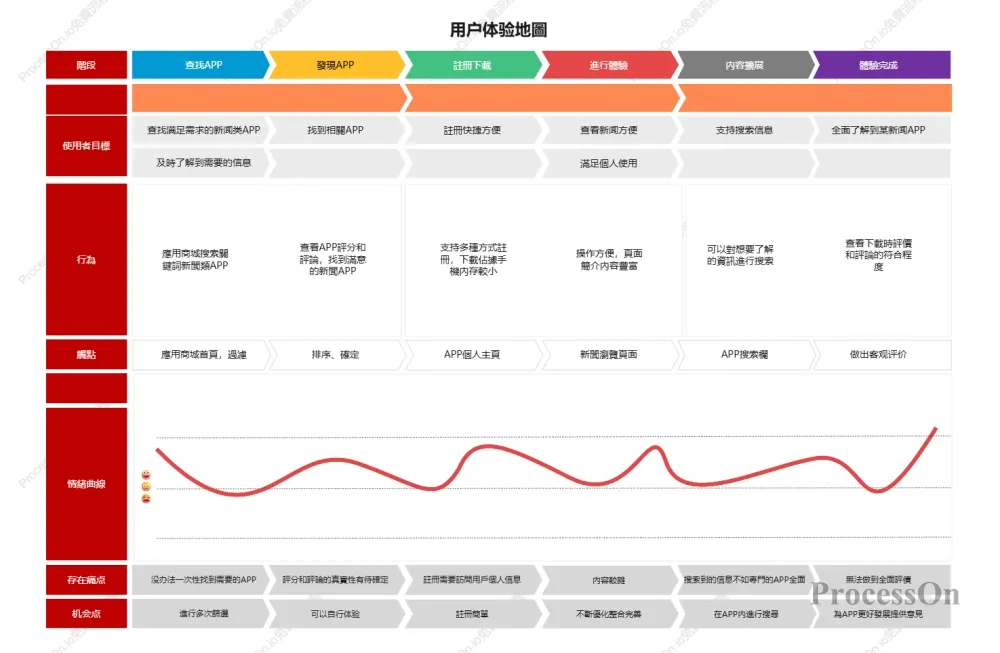Click the 註冊快捷方便 user goal cell
Viewport: 1000px width, 653px height.
pos(472,130)
